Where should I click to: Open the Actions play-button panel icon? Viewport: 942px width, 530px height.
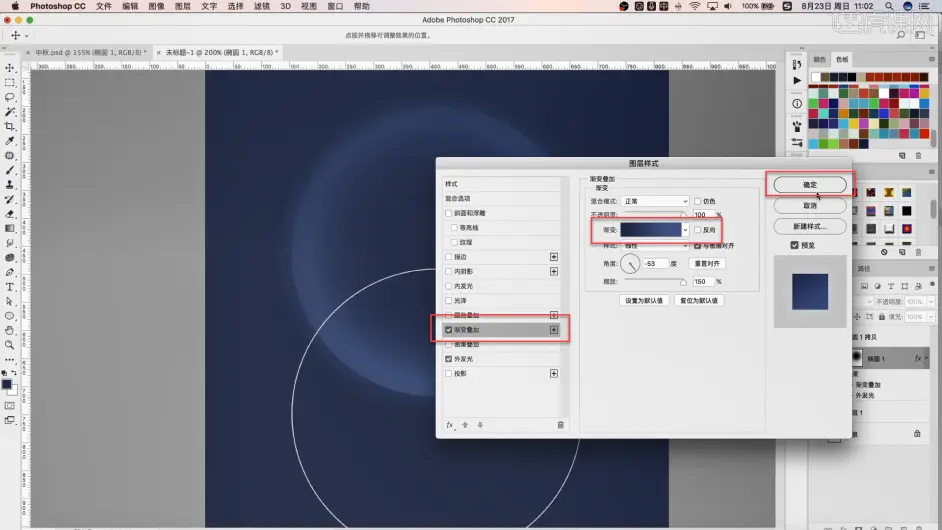pyautogui.click(x=797, y=80)
